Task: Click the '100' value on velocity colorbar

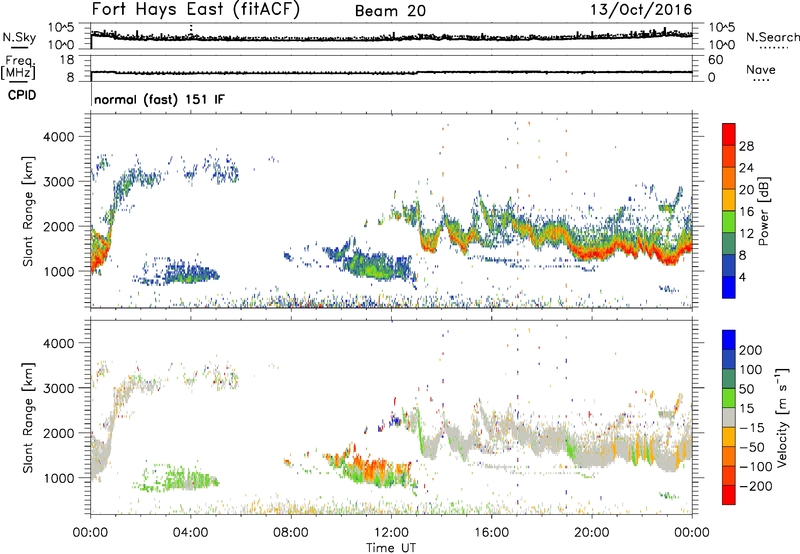Action: tap(751, 370)
